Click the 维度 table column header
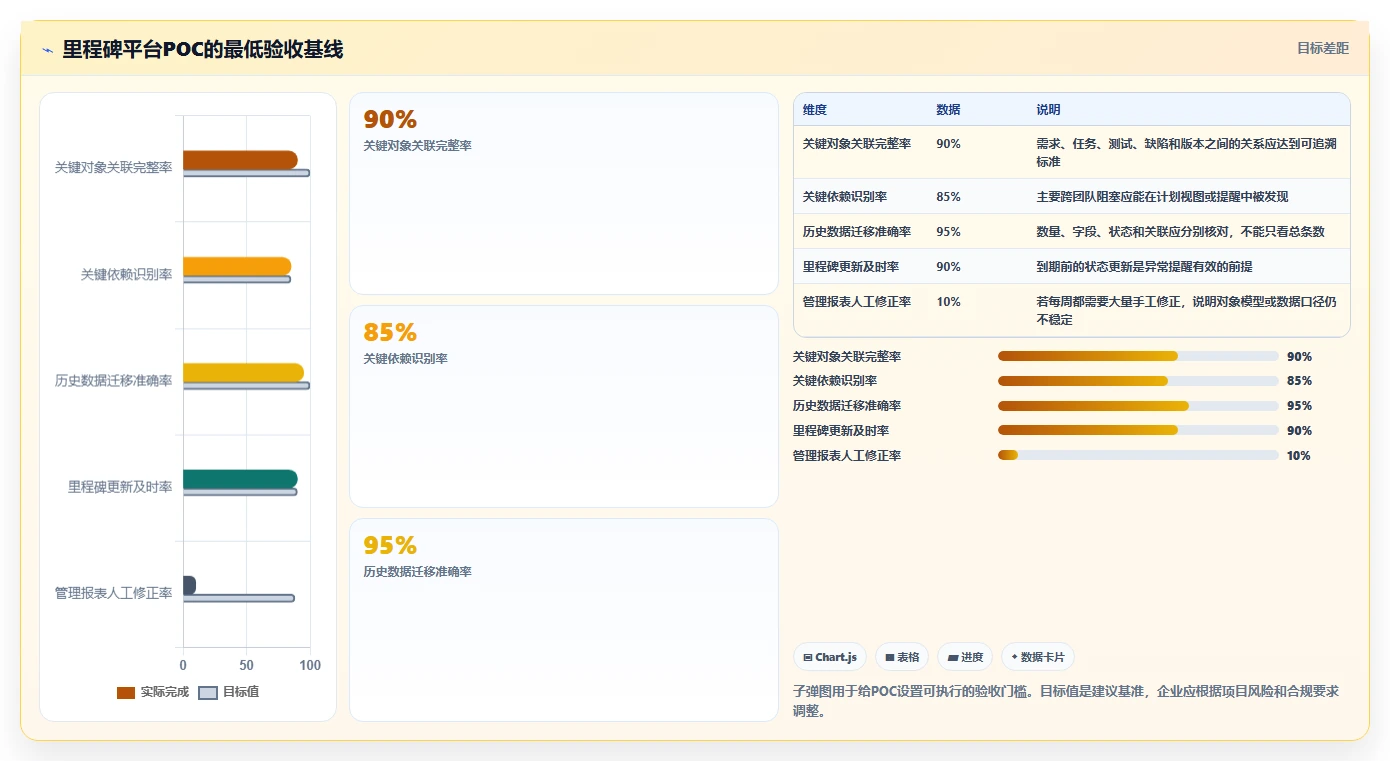This screenshot has height=761, width=1390. pos(815,110)
